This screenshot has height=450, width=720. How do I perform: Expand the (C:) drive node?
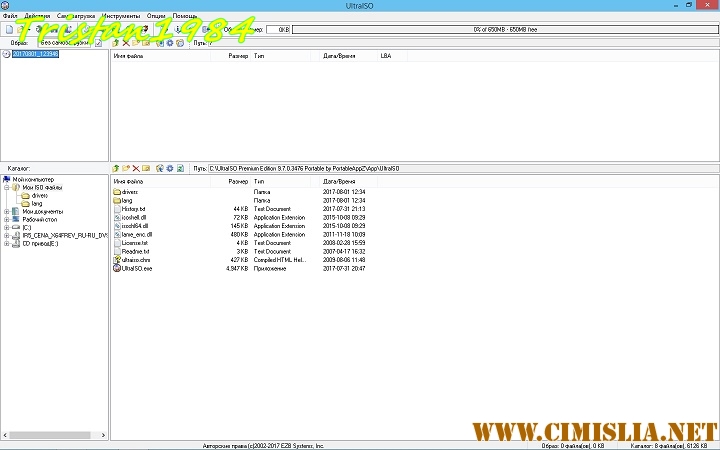(x=7, y=228)
